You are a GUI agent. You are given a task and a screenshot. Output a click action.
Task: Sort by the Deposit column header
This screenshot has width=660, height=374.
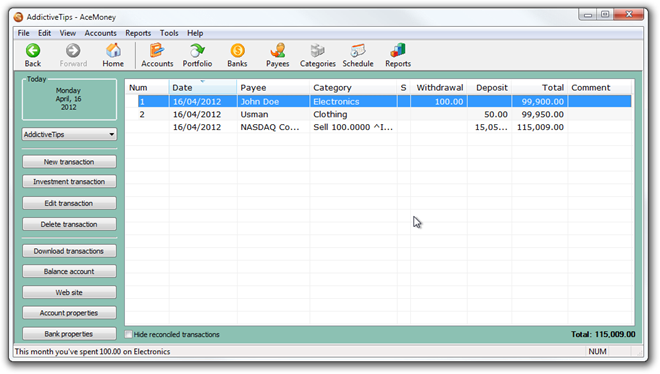490,88
